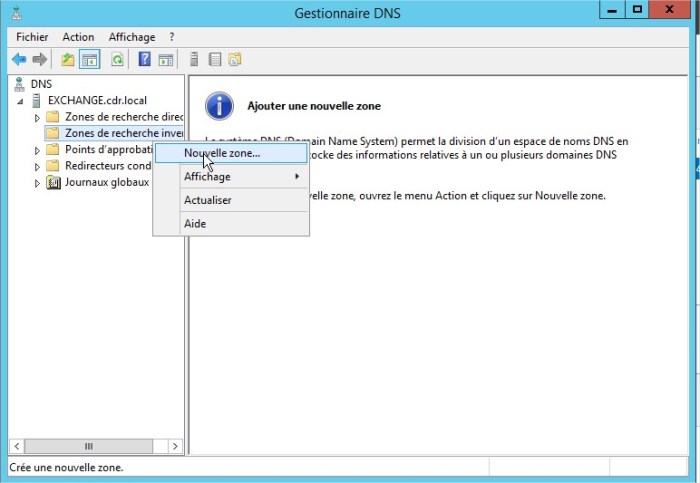Image resolution: width=700 pixels, height=483 pixels.
Task: Open the Affichage menu in menu bar
Action: [132, 37]
